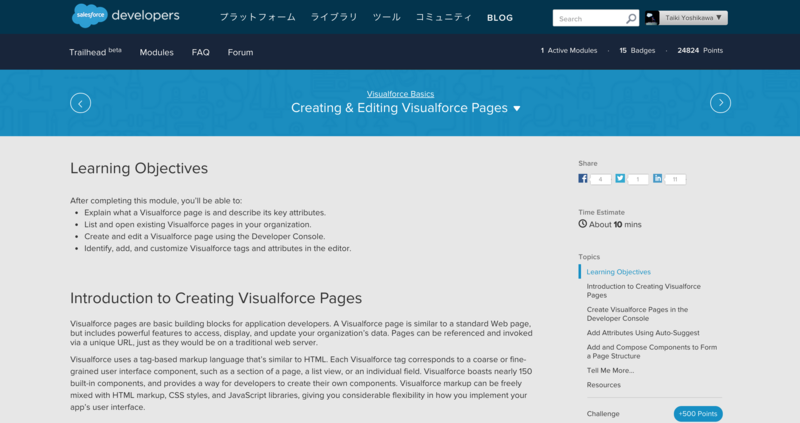Go to previous unit with left arrow
800x423 pixels.
(x=81, y=103)
